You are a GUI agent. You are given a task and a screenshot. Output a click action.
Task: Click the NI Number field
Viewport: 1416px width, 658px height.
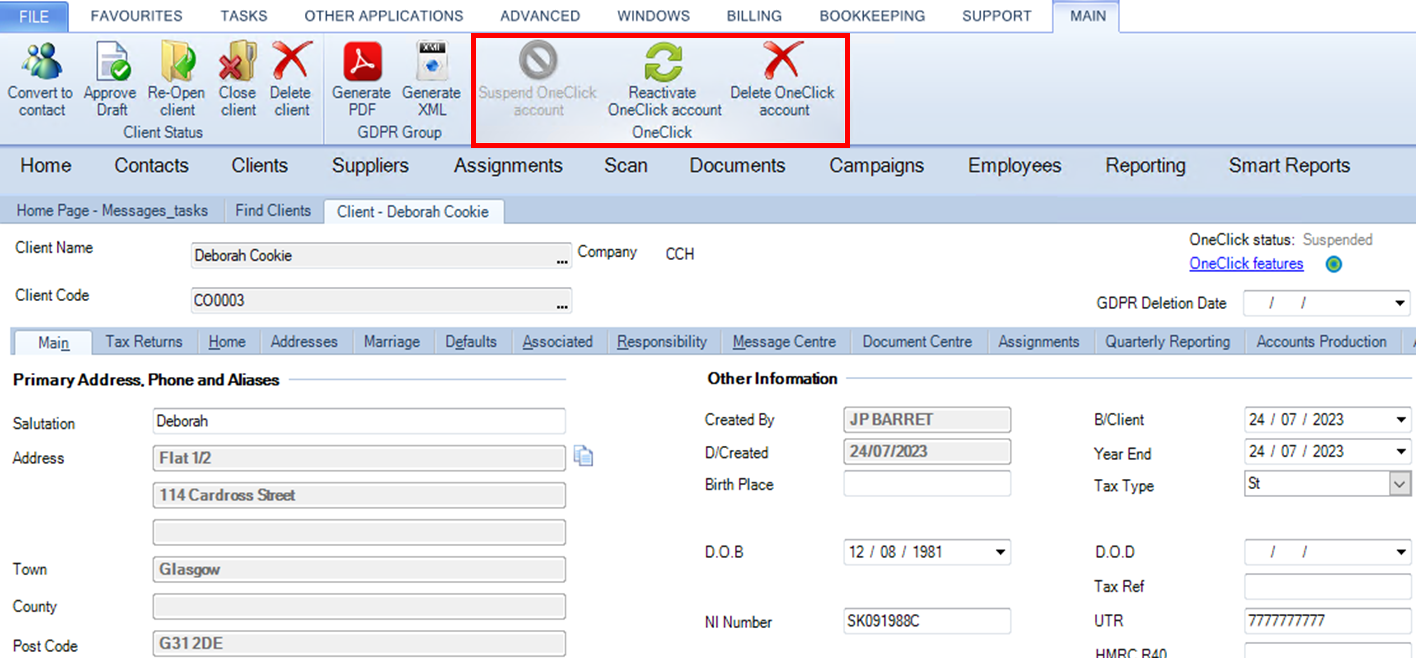[x=927, y=621]
